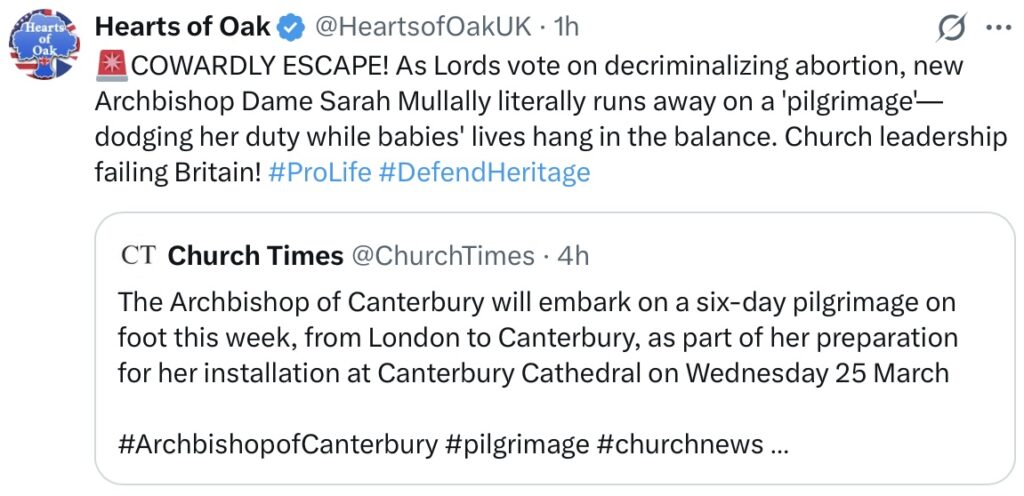Open Grok explain icon on the post
This screenshot has width=1024, height=496.
950,29
